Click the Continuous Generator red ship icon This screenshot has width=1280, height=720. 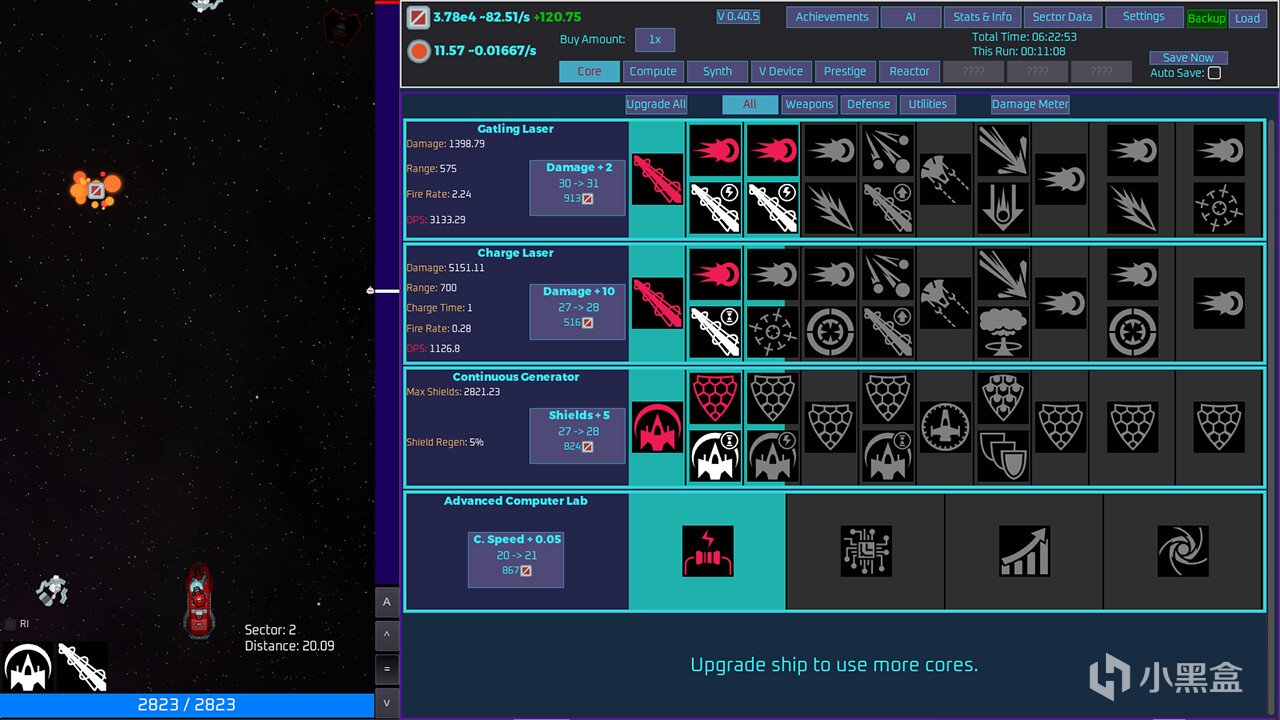[657, 427]
